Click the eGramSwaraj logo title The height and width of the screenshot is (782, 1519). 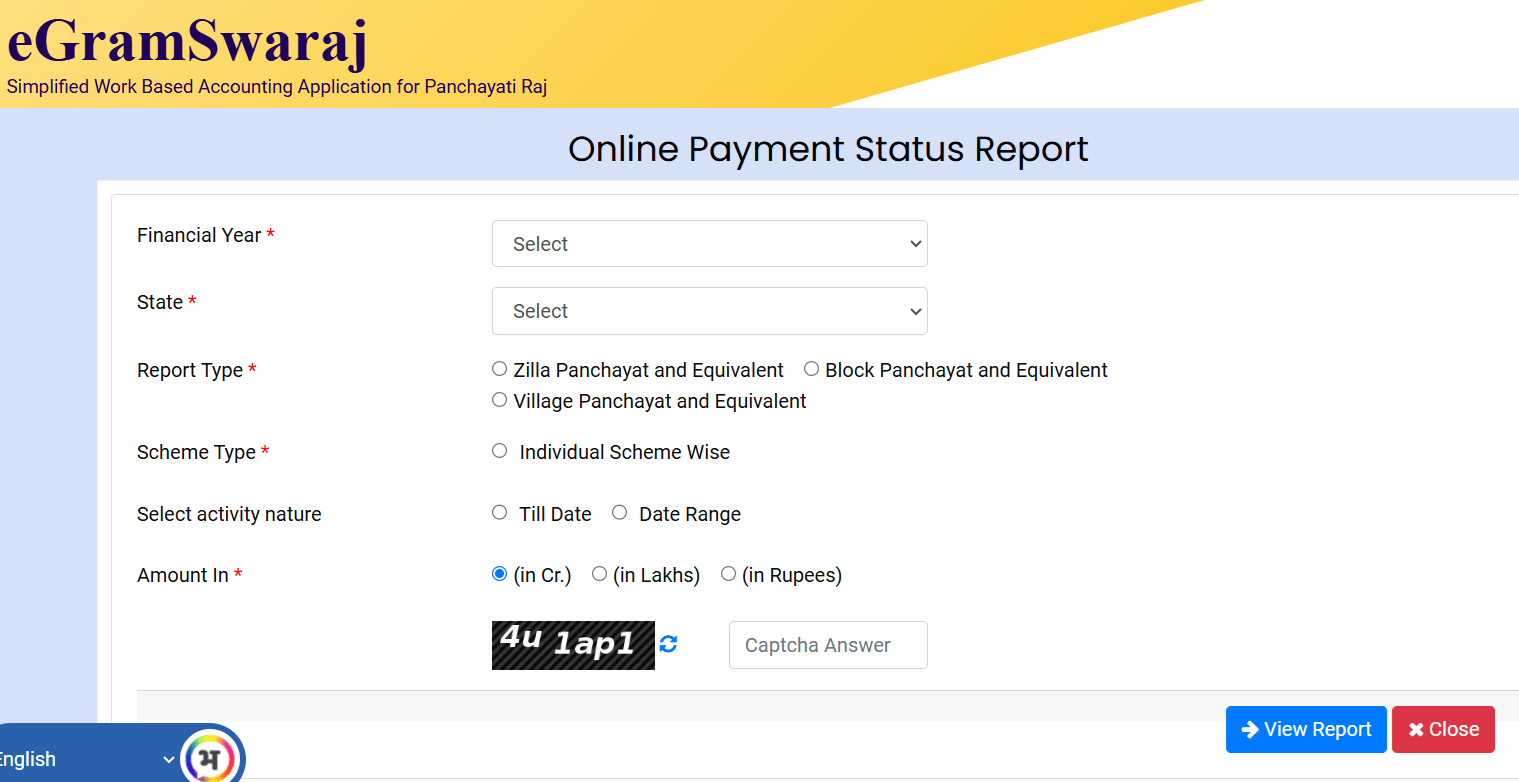click(187, 43)
